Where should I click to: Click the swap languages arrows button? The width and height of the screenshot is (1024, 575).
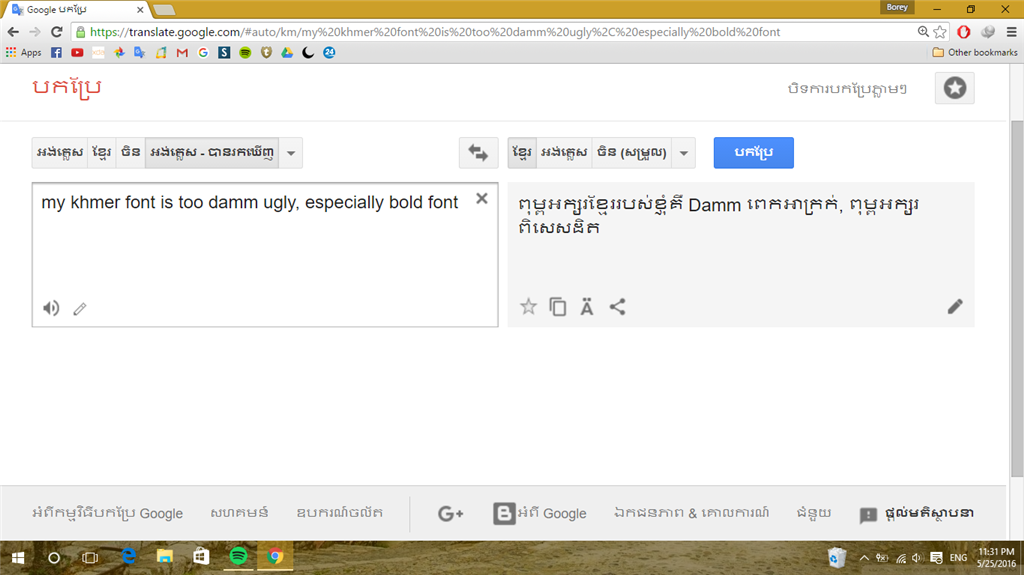[478, 153]
